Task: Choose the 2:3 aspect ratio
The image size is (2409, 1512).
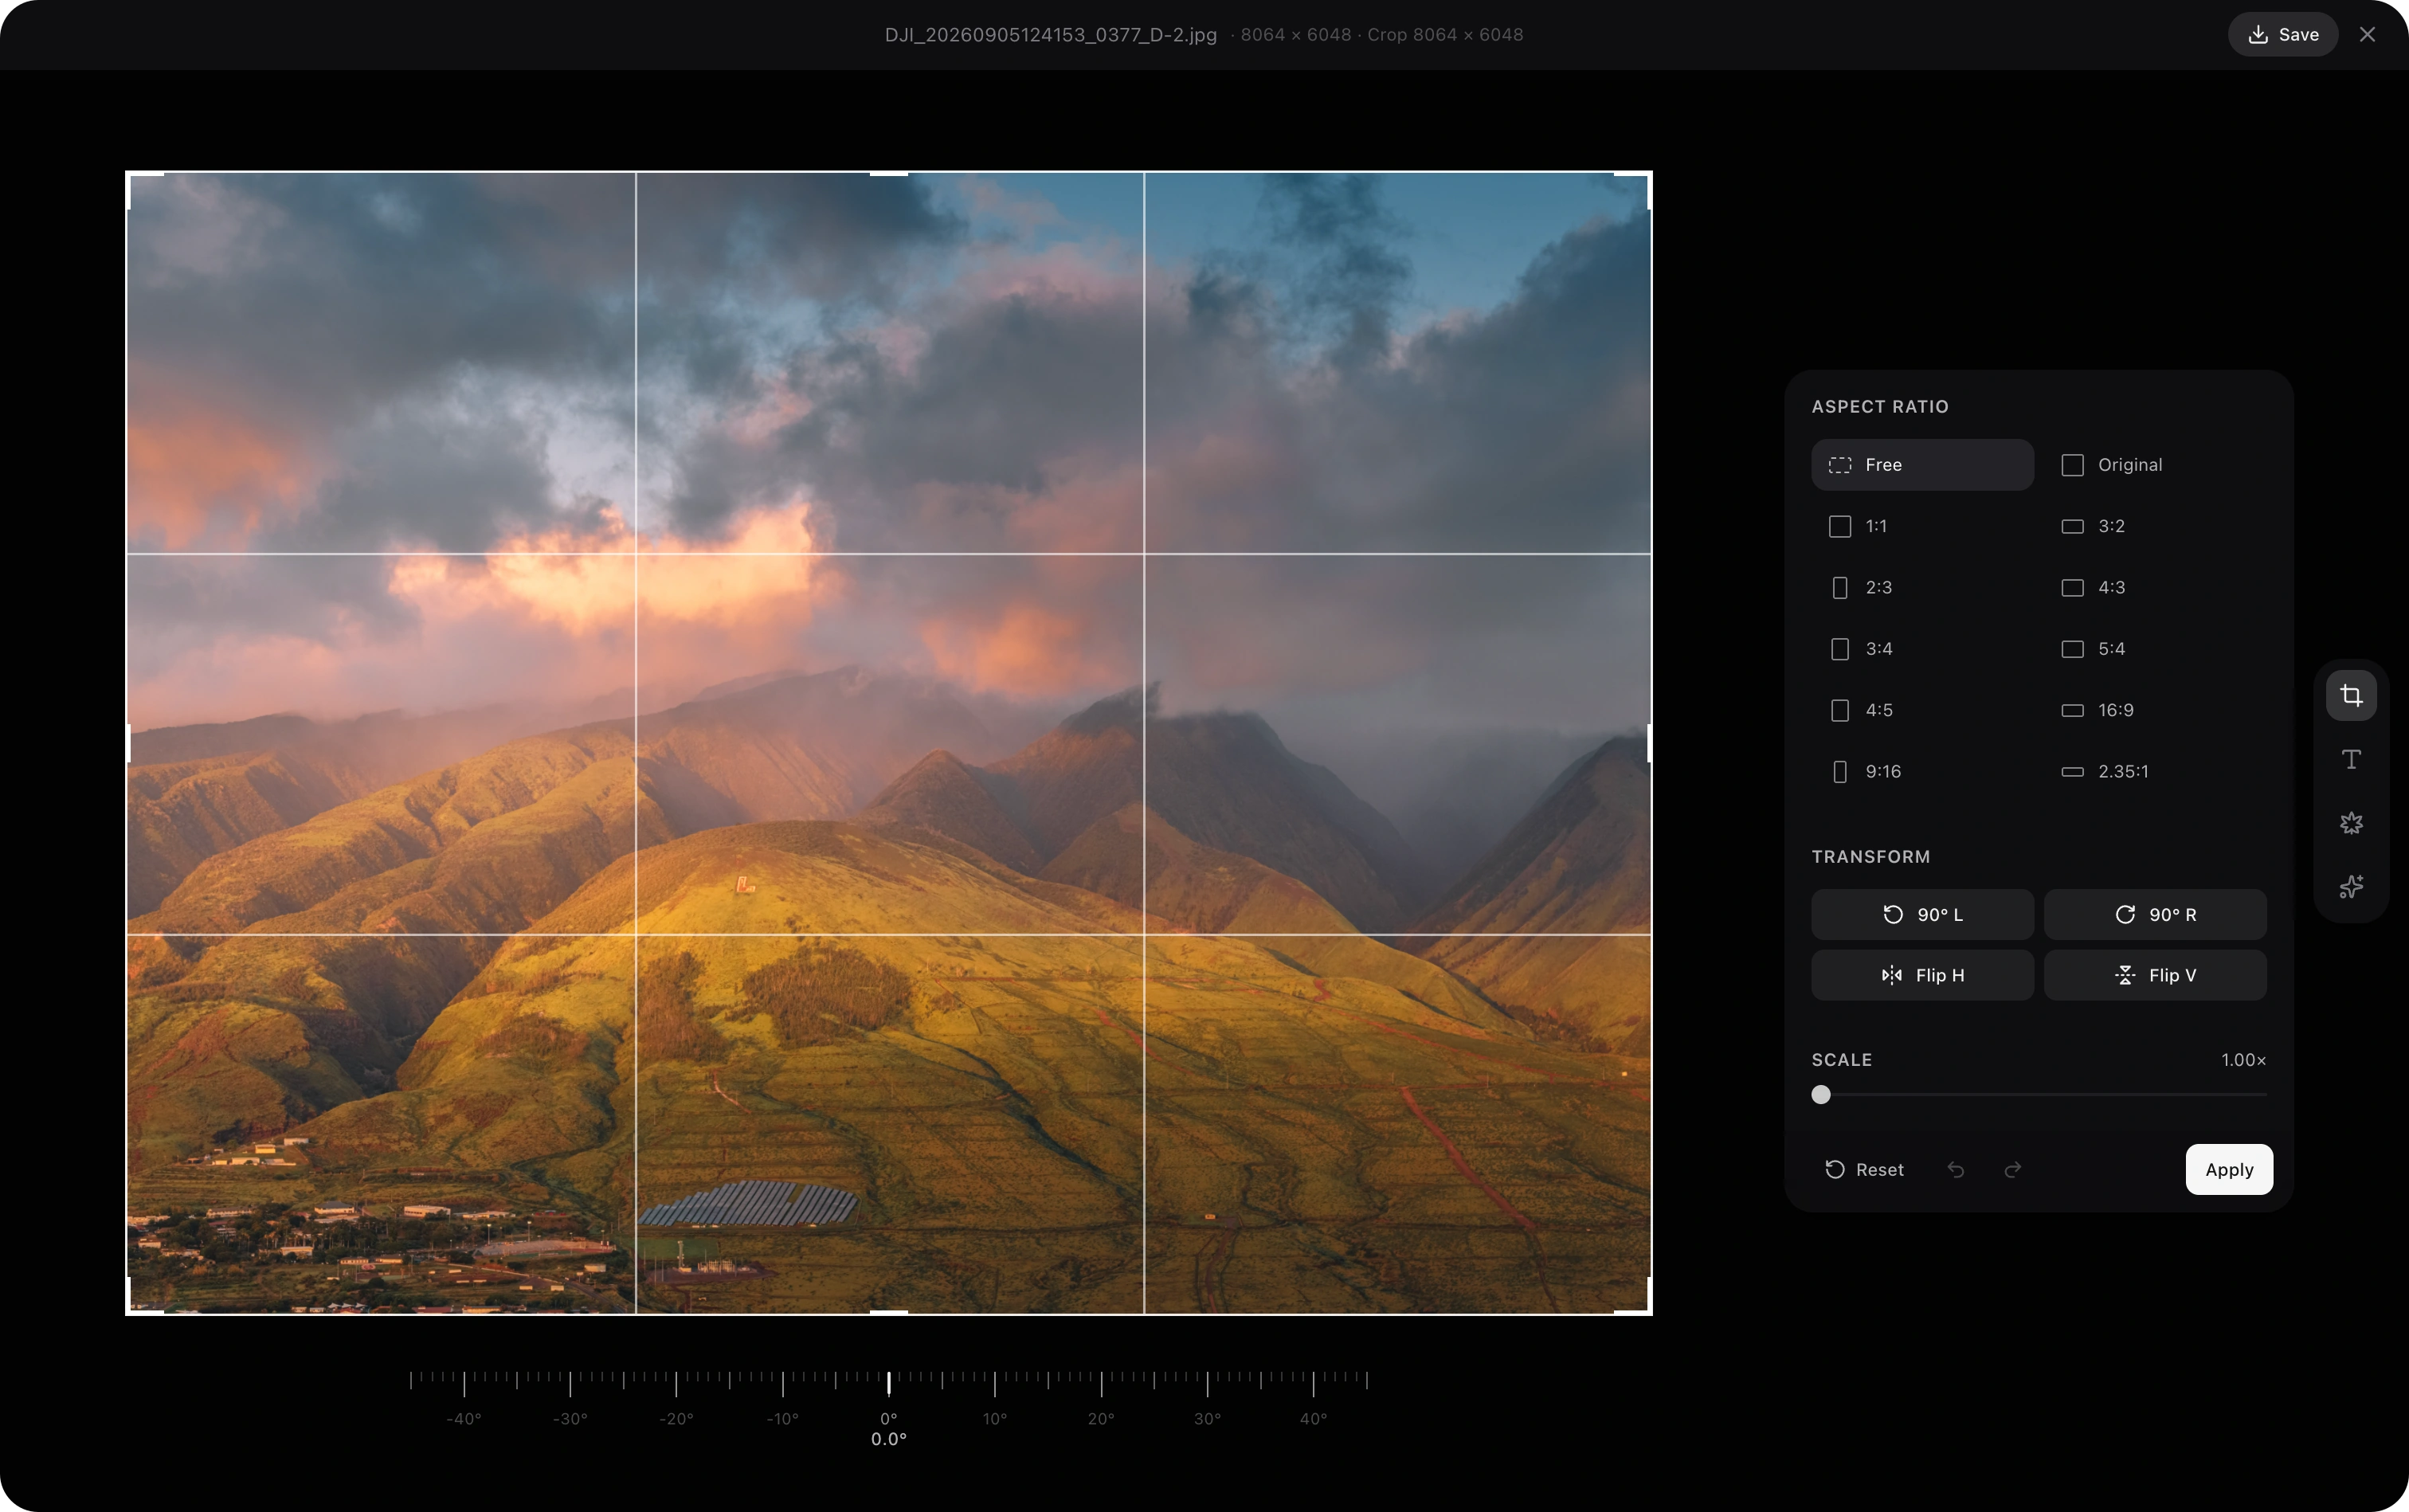Action: (1922, 587)
